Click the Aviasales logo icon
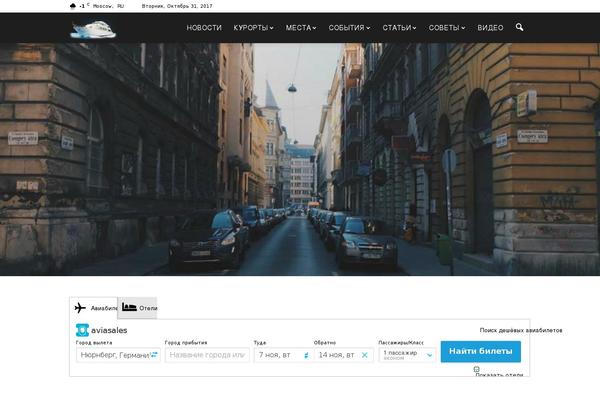 (x=82, y=330)
